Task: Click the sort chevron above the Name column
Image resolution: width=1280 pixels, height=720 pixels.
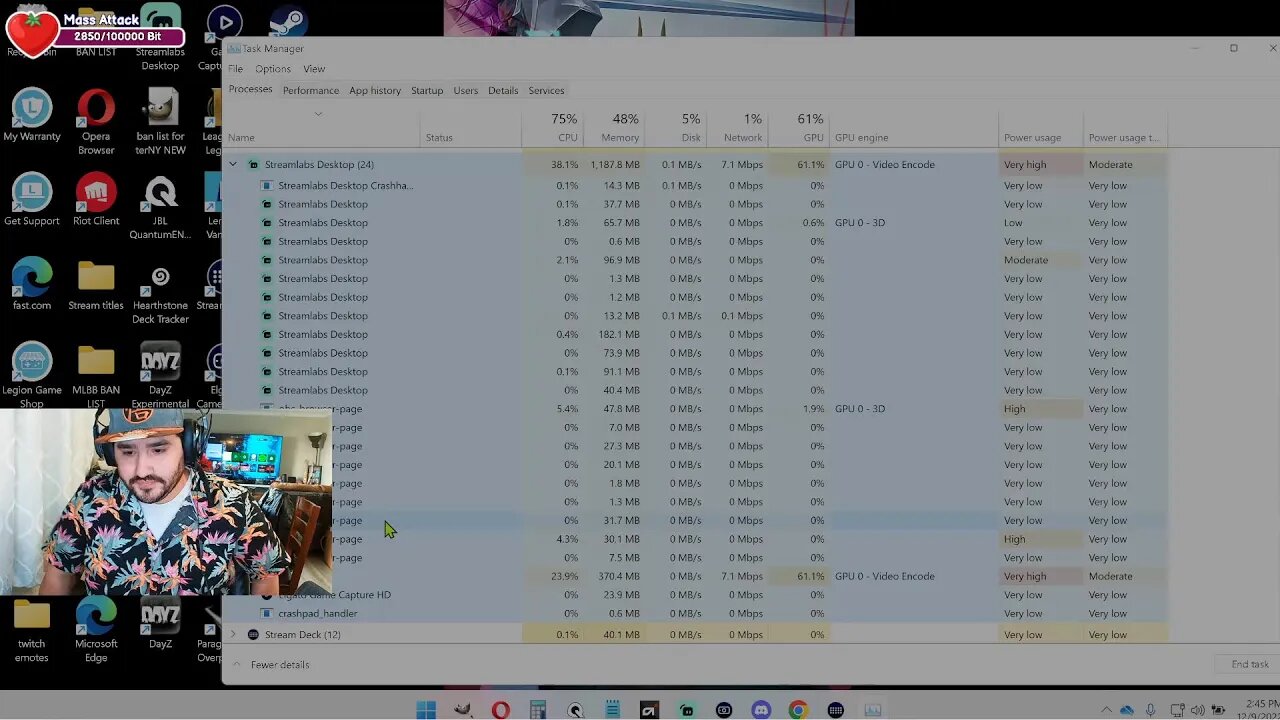Action: (x=318, y=114)
